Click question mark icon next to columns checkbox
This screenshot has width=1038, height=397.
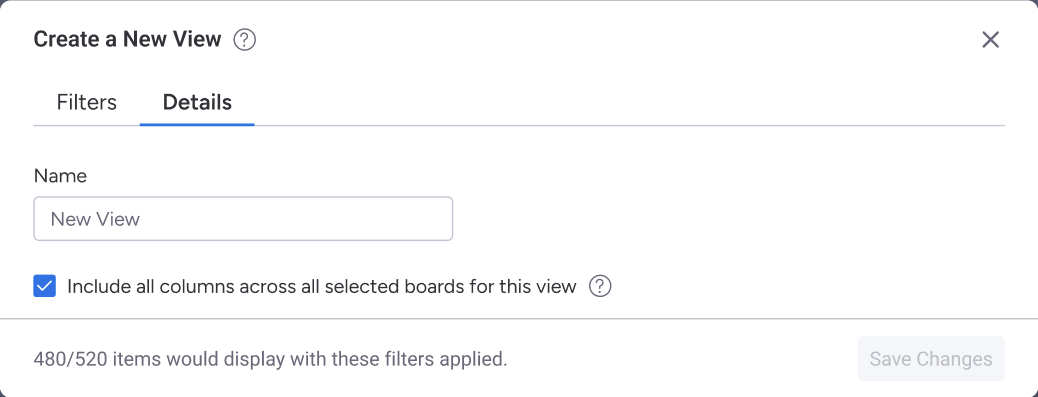pos(600,287)
